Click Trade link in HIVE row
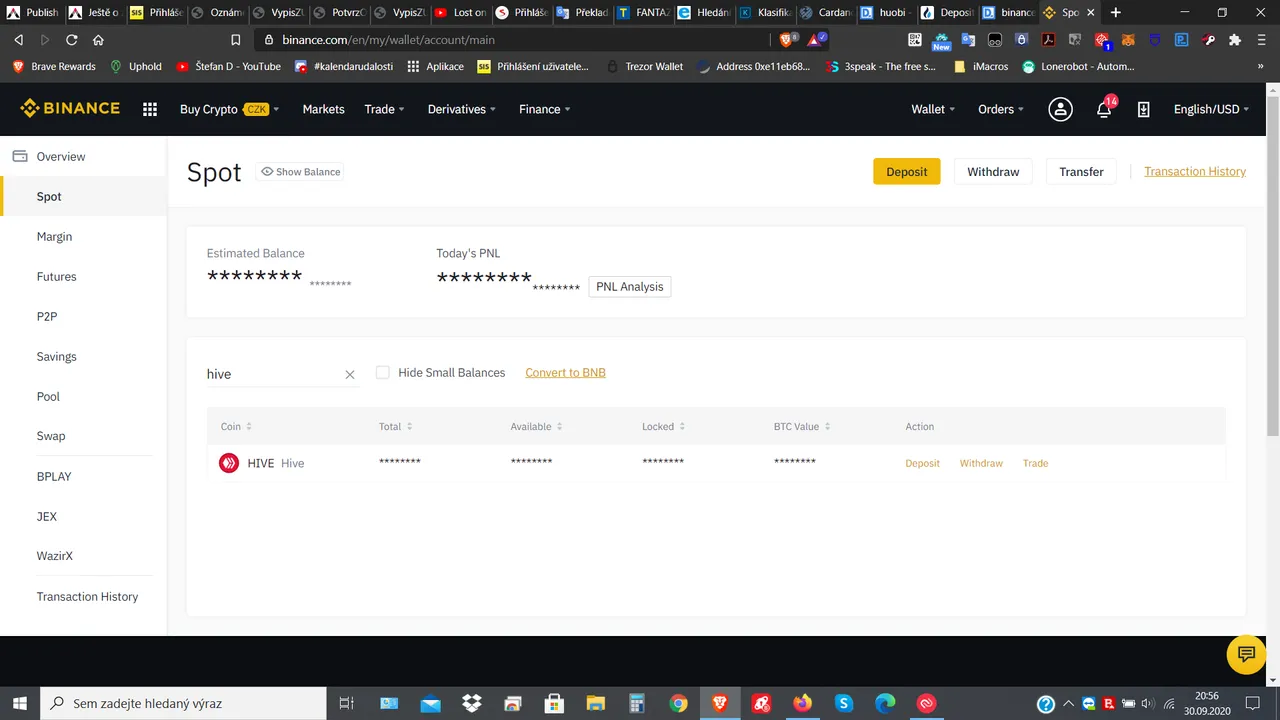Viewport: 1280px width, 720px height. pyautogui.click(x=1036, y=464)
